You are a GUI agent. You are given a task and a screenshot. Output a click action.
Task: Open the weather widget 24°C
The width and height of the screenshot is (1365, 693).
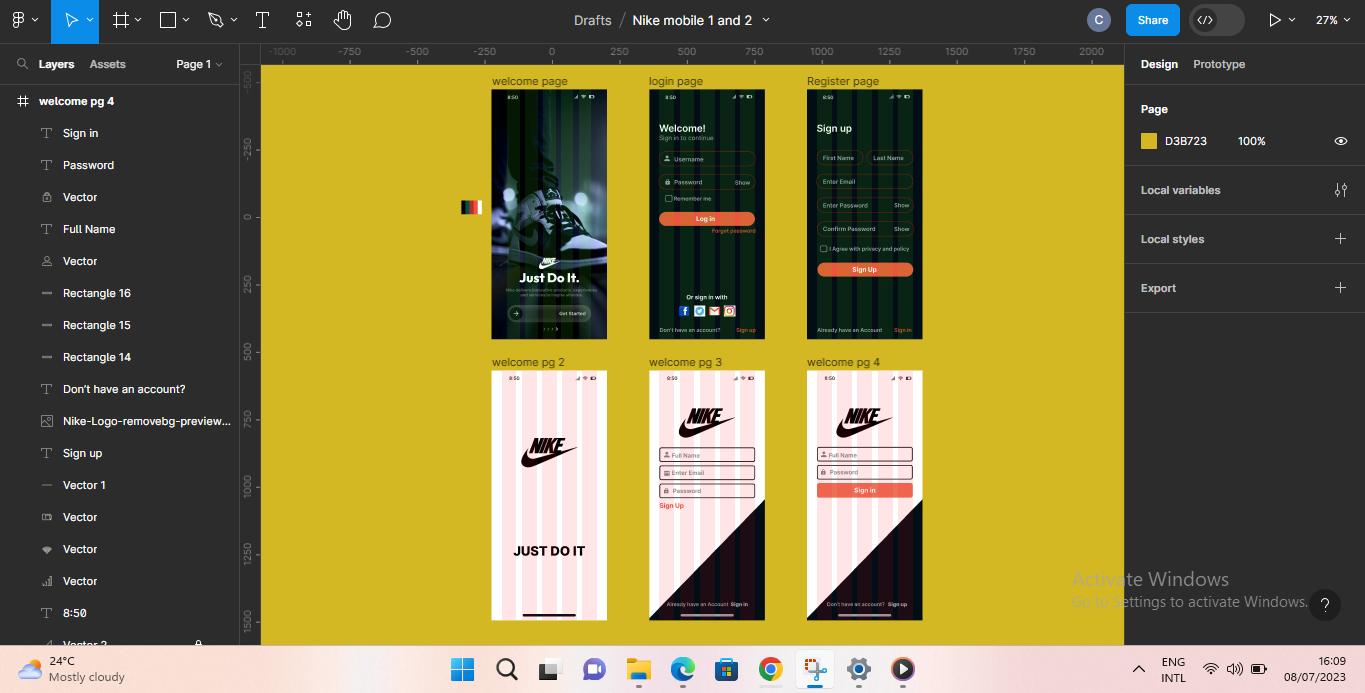(x=70, y=669)
